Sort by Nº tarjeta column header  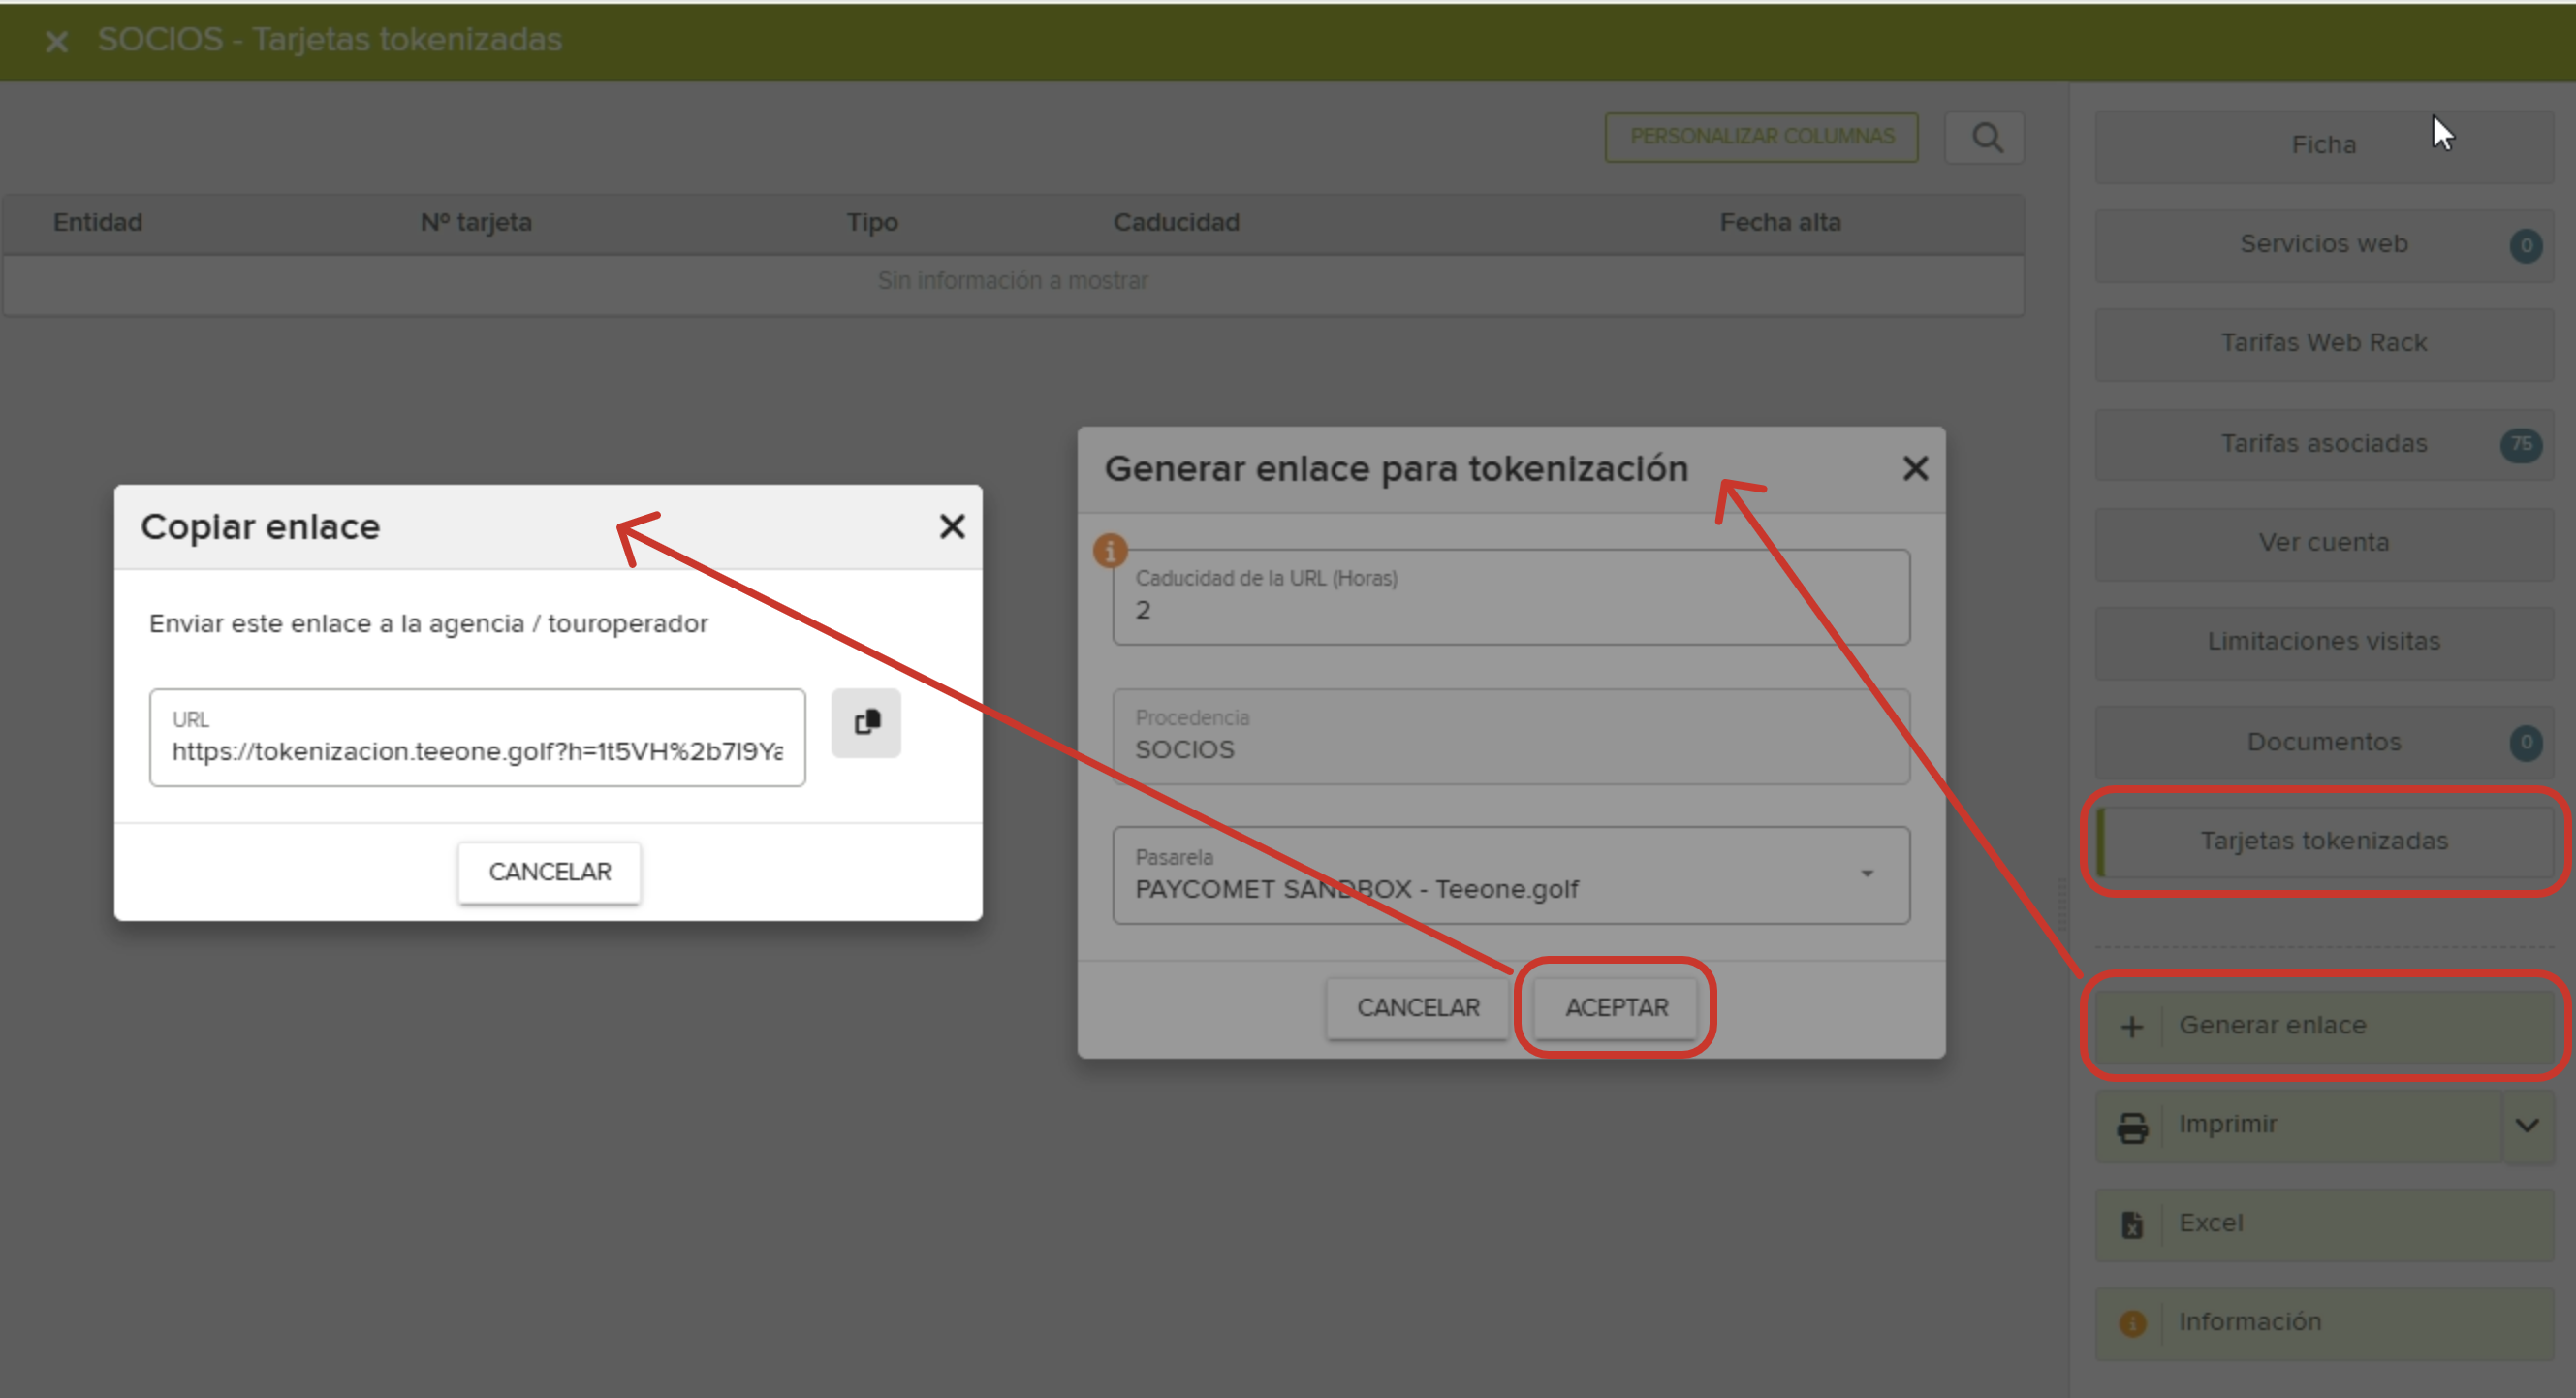click(x=476, y=222)
